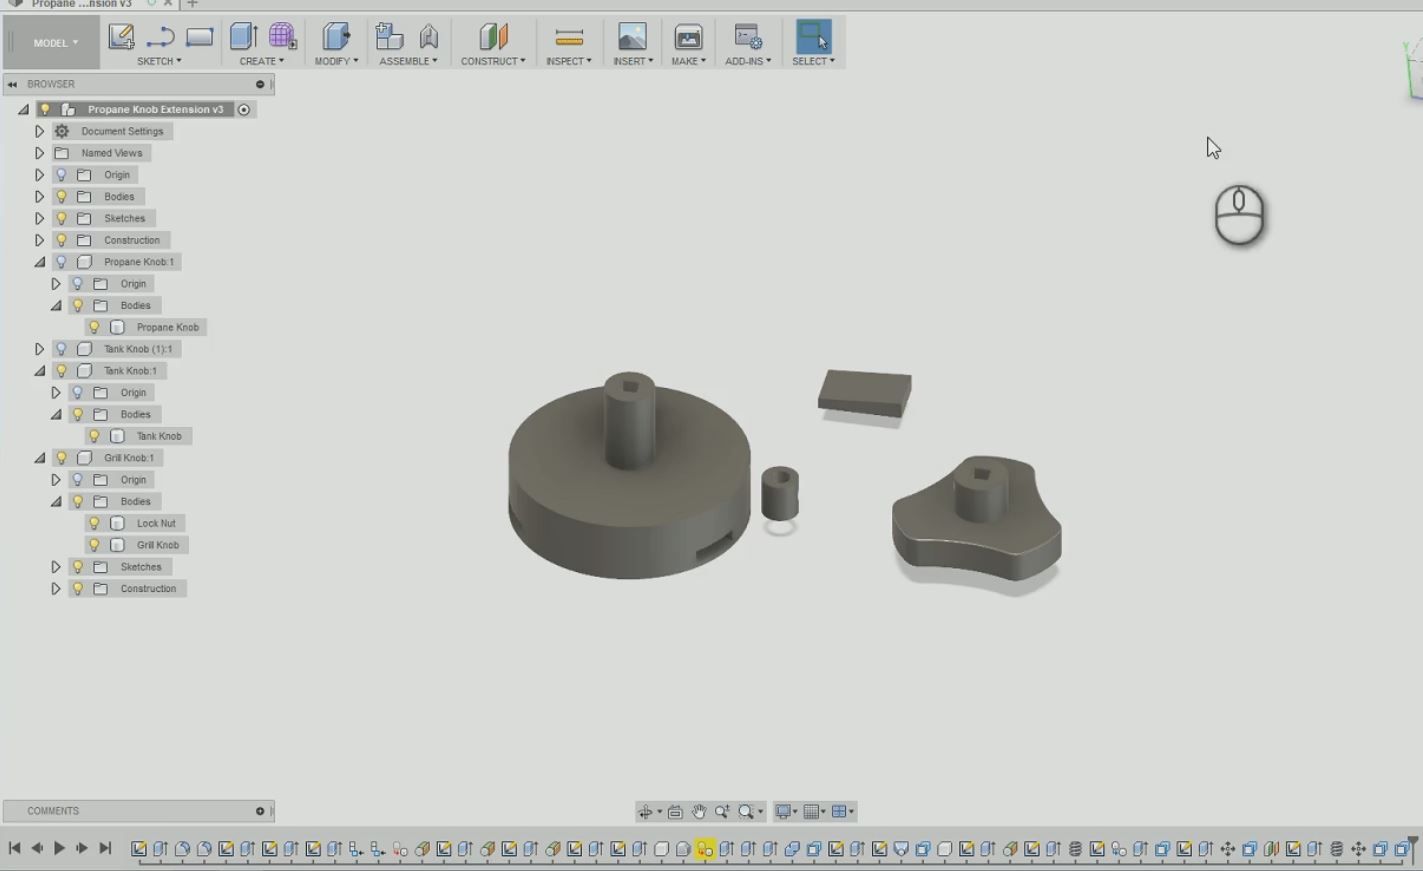Viewport: 1423px width, 871px height.
Task: Expand the Sketches folder in browser
Action: point(39,218)
